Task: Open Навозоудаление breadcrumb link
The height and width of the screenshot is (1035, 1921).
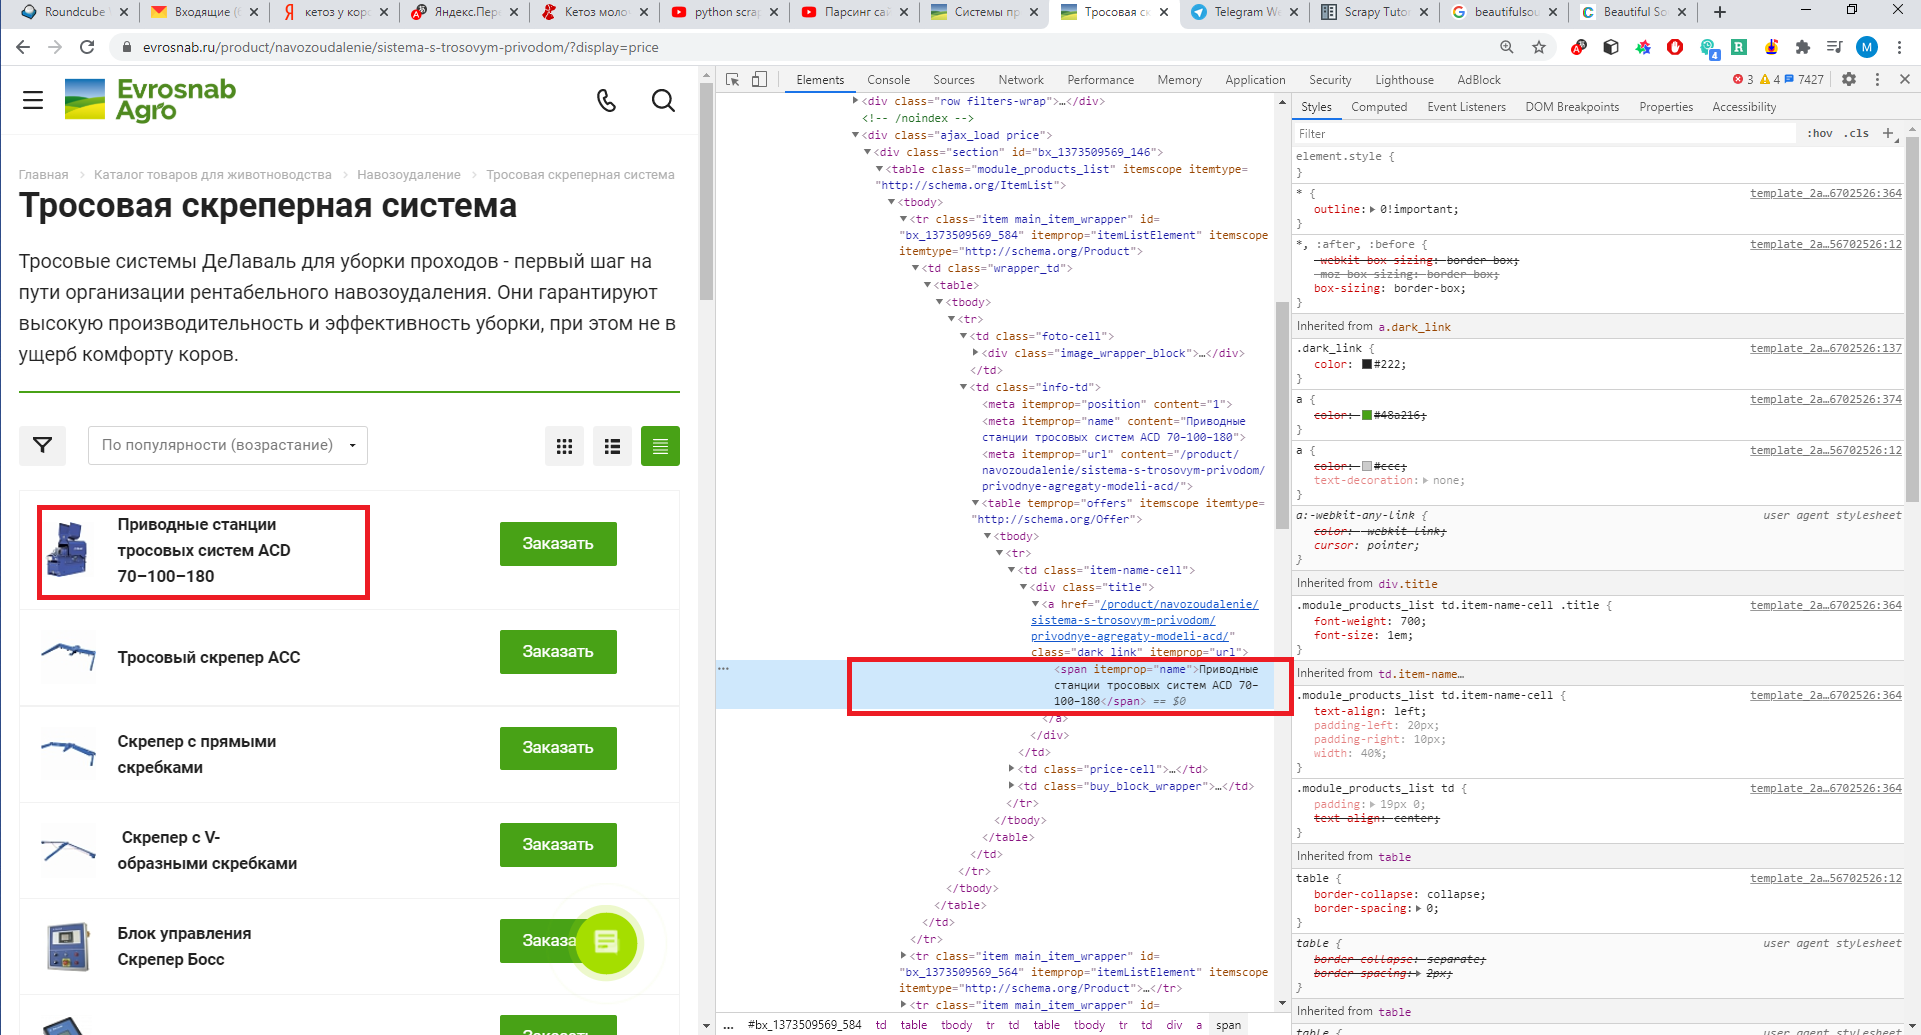Action: [409, 174]
